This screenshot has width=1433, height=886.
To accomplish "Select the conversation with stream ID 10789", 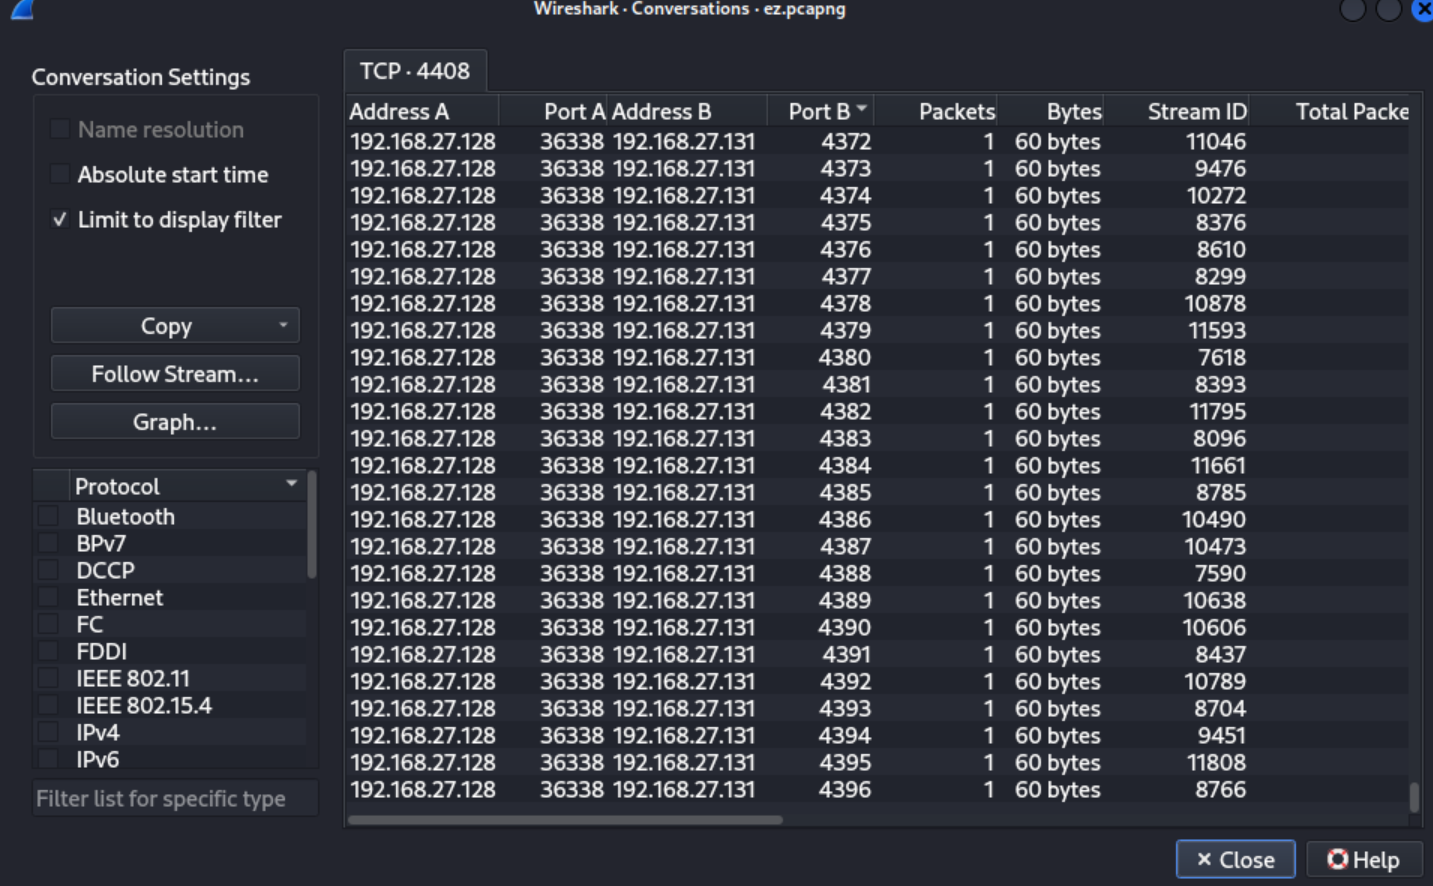I will pyautogui.click(x=878, y=681).
